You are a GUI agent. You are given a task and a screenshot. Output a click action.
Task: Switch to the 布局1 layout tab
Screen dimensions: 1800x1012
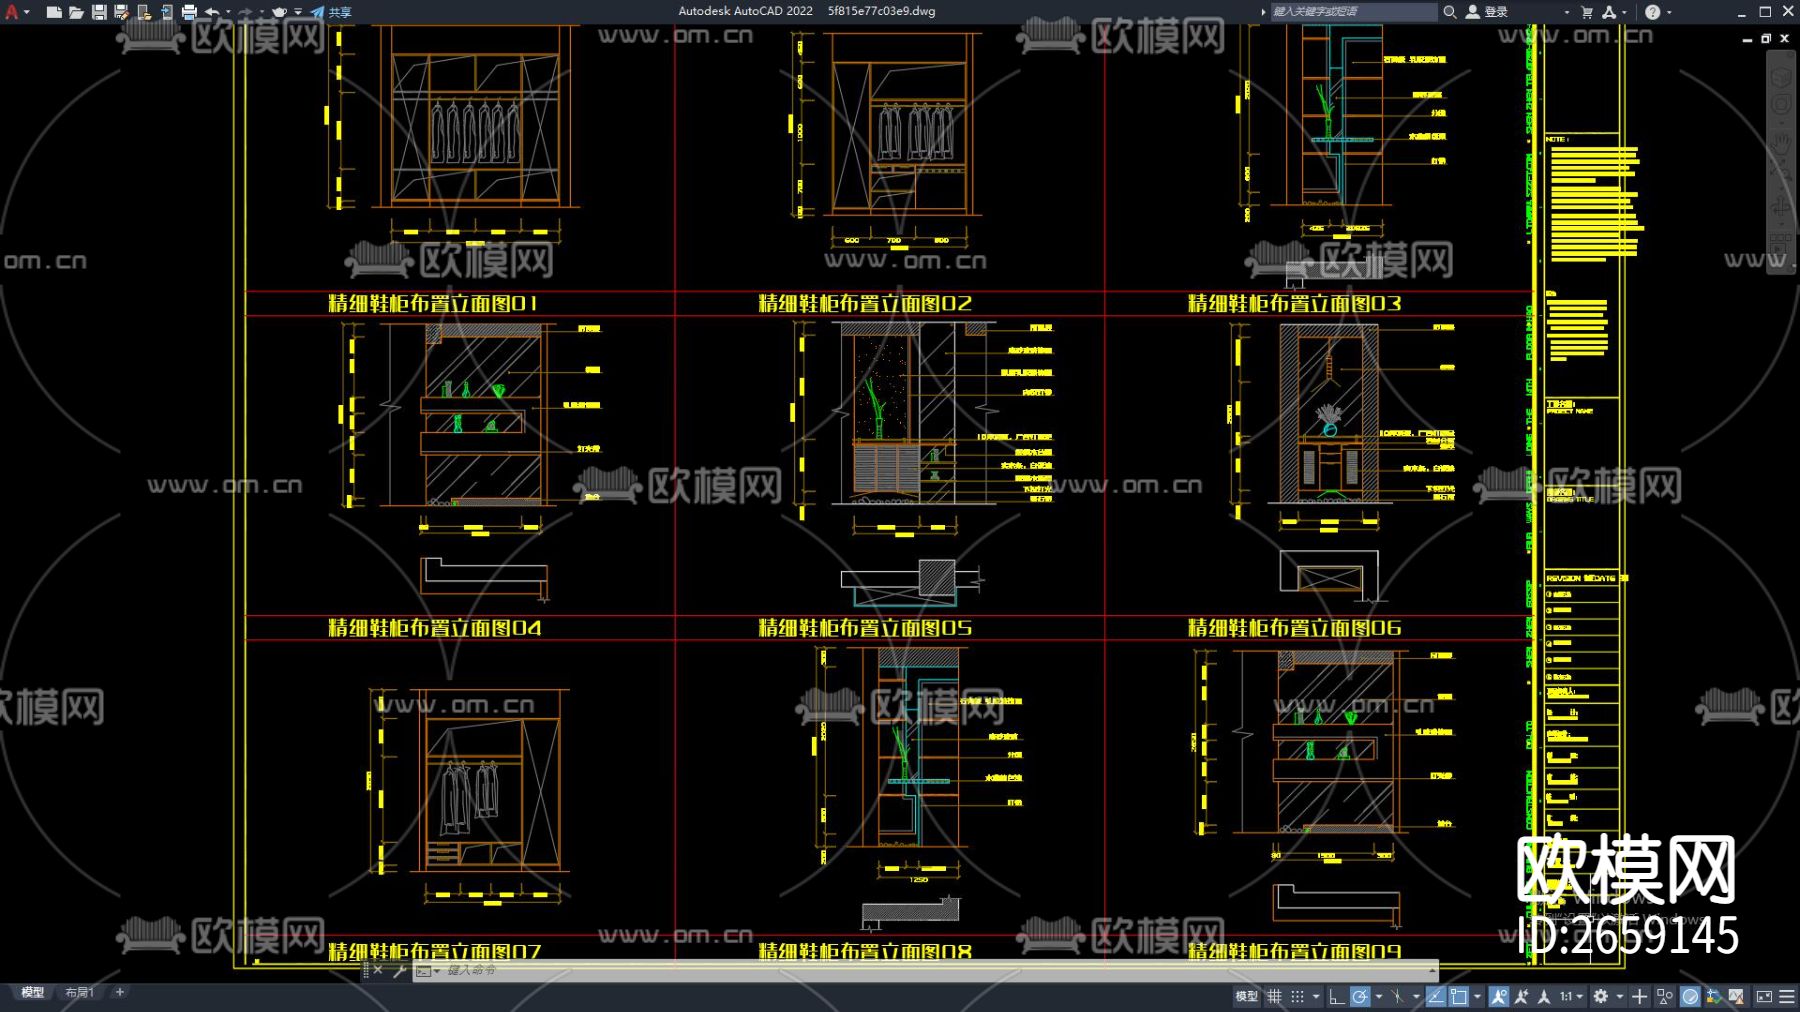(79, 992)
